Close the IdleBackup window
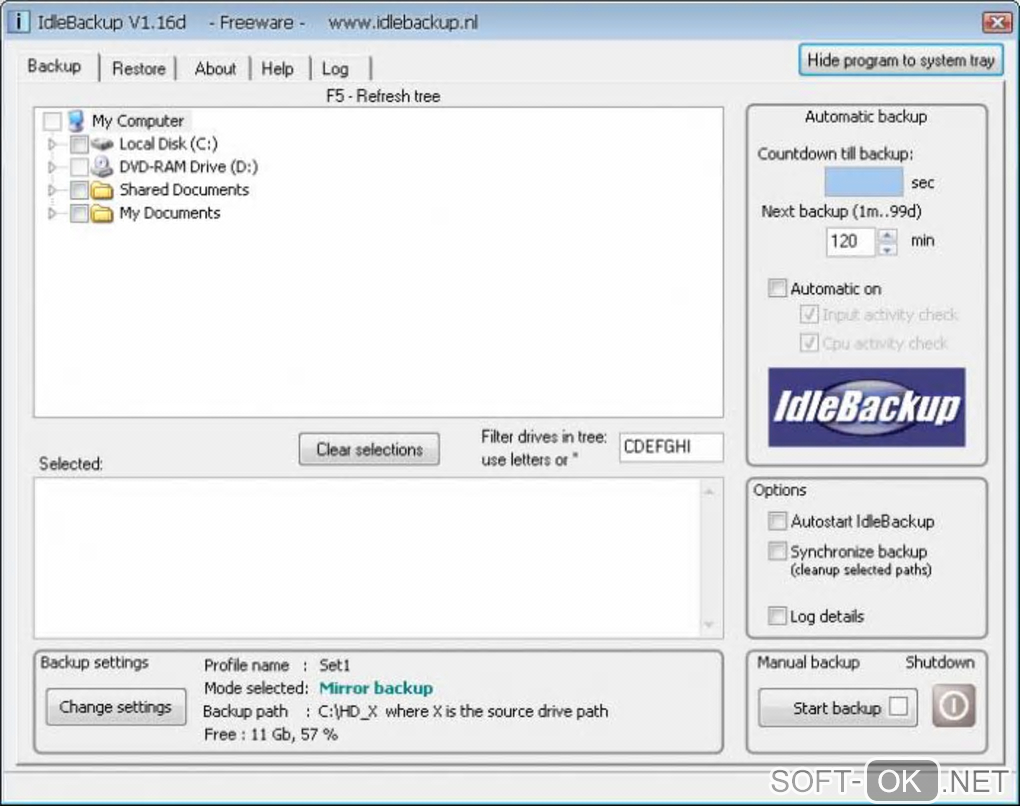1020x806 pixels. coord(997,23)
